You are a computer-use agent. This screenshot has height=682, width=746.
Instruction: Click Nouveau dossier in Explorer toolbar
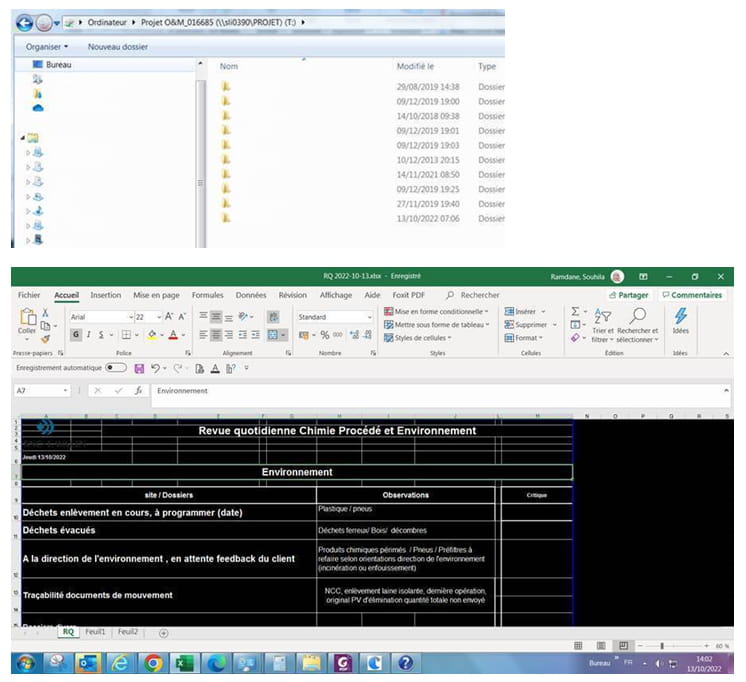118,46
